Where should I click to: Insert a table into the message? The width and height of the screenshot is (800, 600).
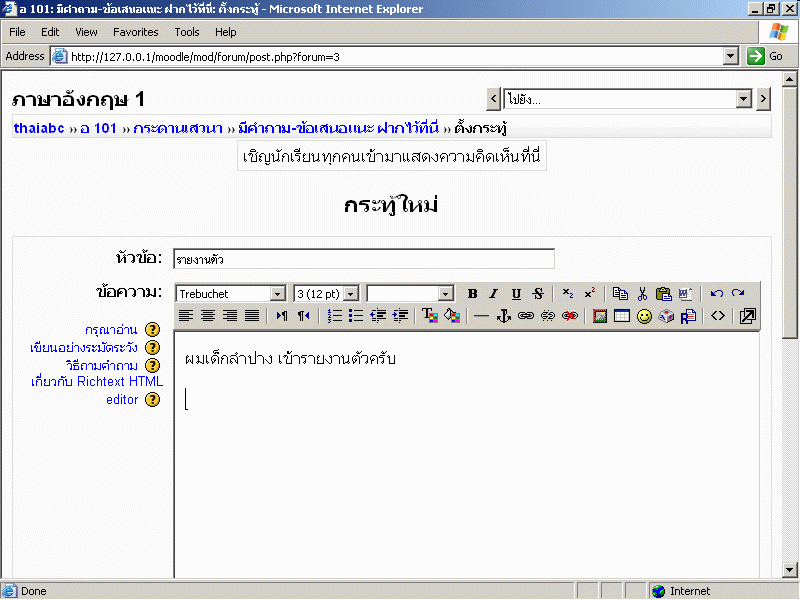[x=622, y=316]
